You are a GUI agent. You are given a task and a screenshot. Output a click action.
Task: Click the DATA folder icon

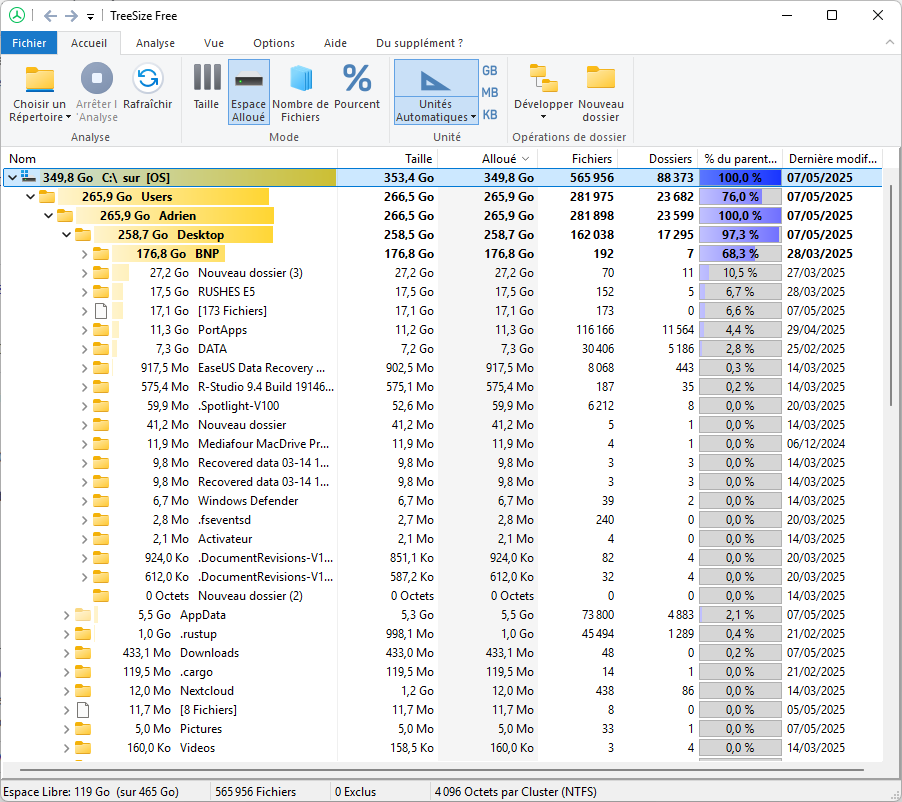[101, 349]
